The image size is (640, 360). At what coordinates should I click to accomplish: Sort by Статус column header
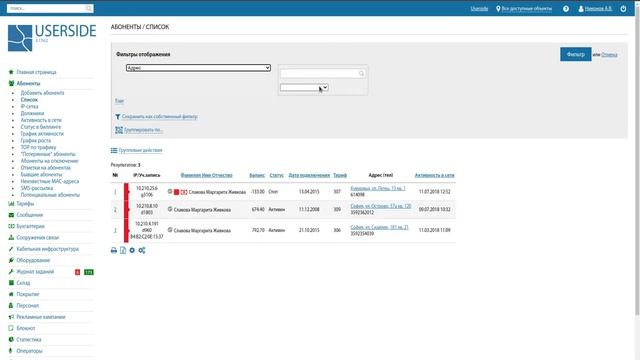point(276,175)
